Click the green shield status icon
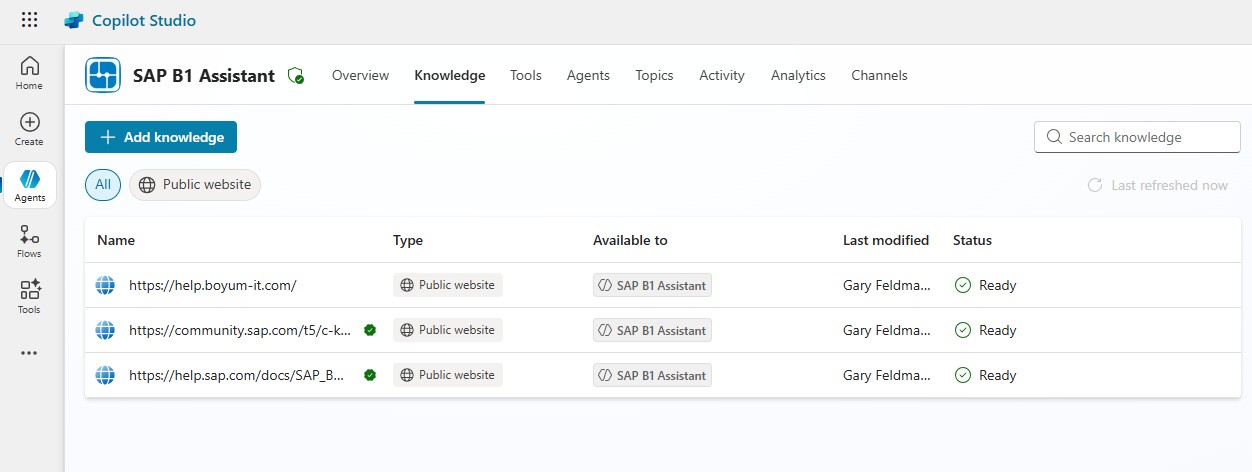 tap(296, 76)
